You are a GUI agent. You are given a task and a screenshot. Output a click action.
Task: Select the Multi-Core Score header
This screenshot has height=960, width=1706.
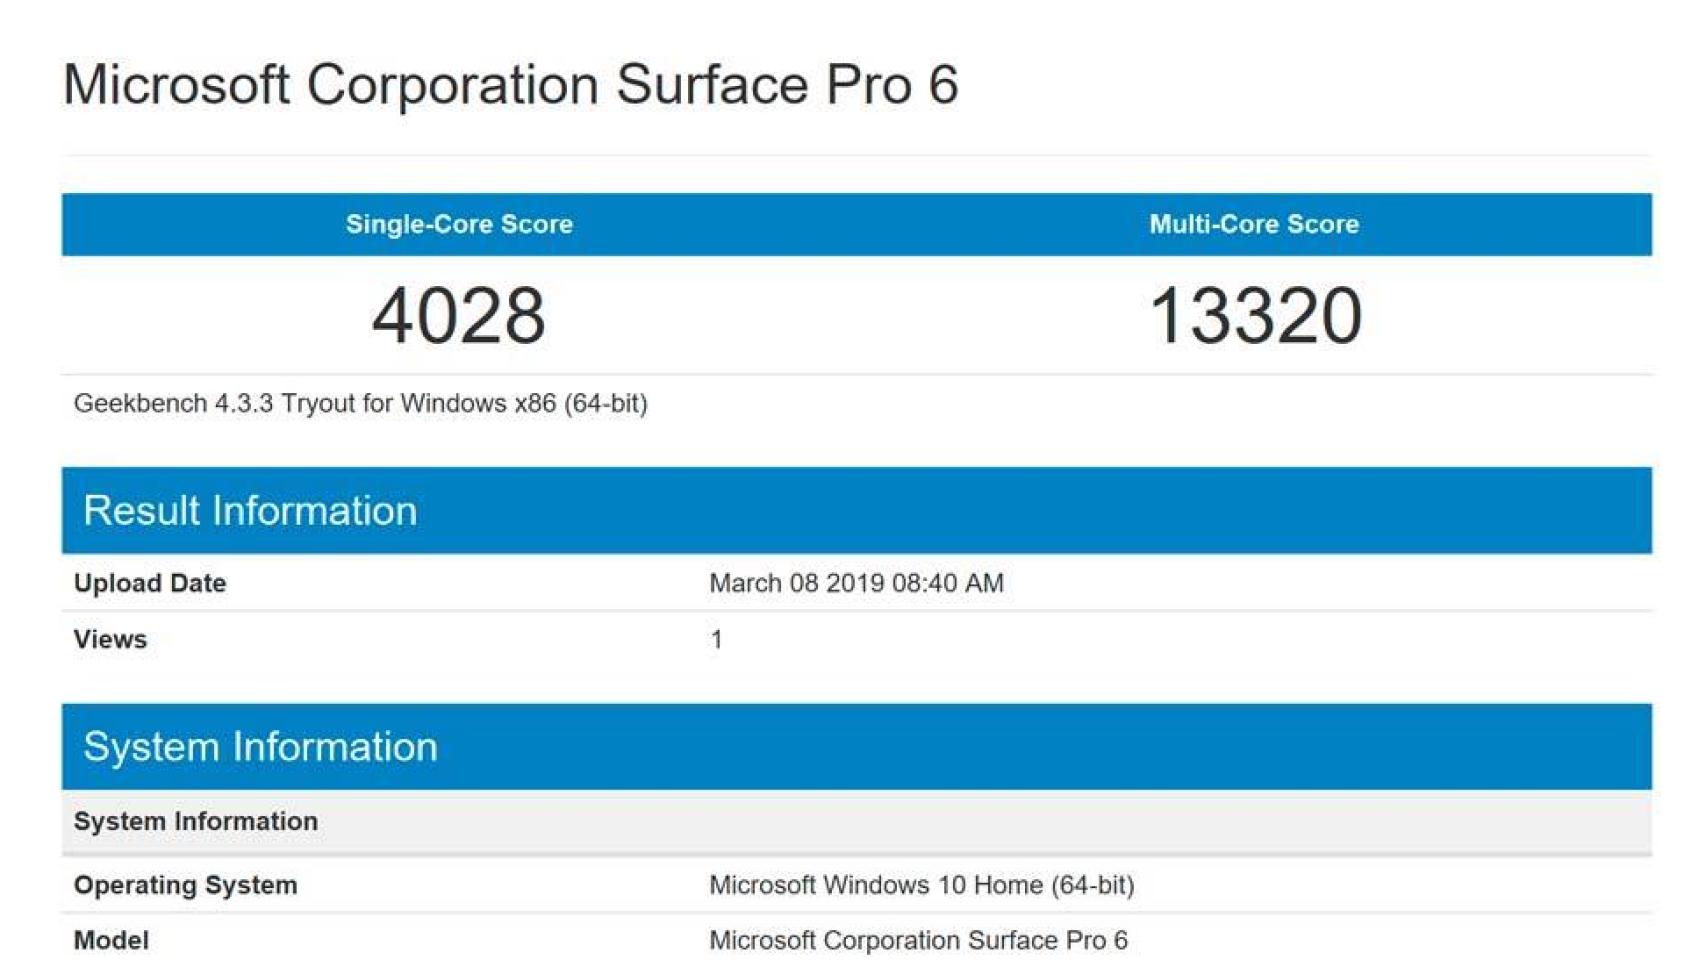tap(1255, 224)
